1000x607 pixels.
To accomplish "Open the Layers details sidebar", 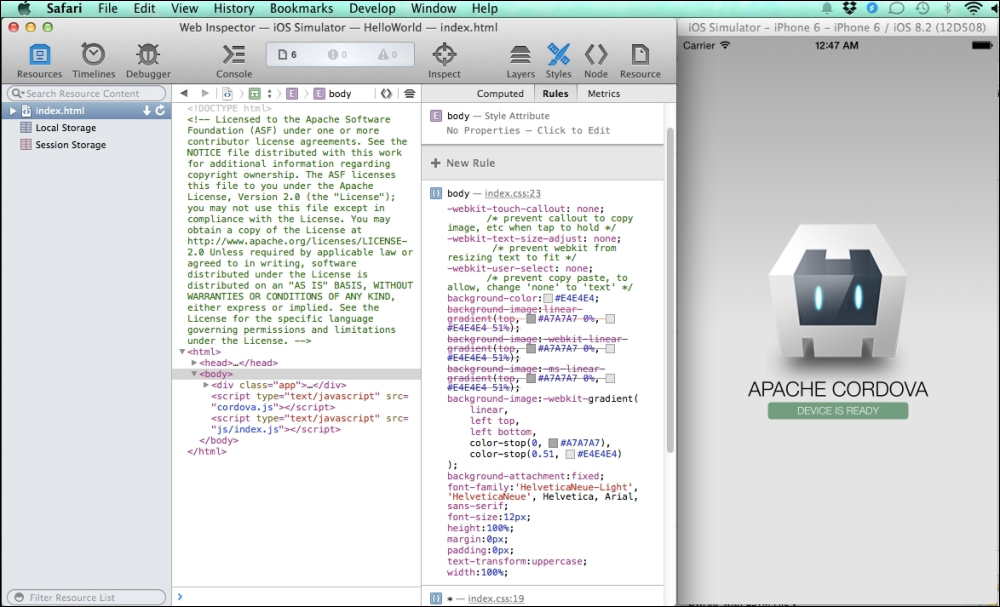I will (520, 61).
